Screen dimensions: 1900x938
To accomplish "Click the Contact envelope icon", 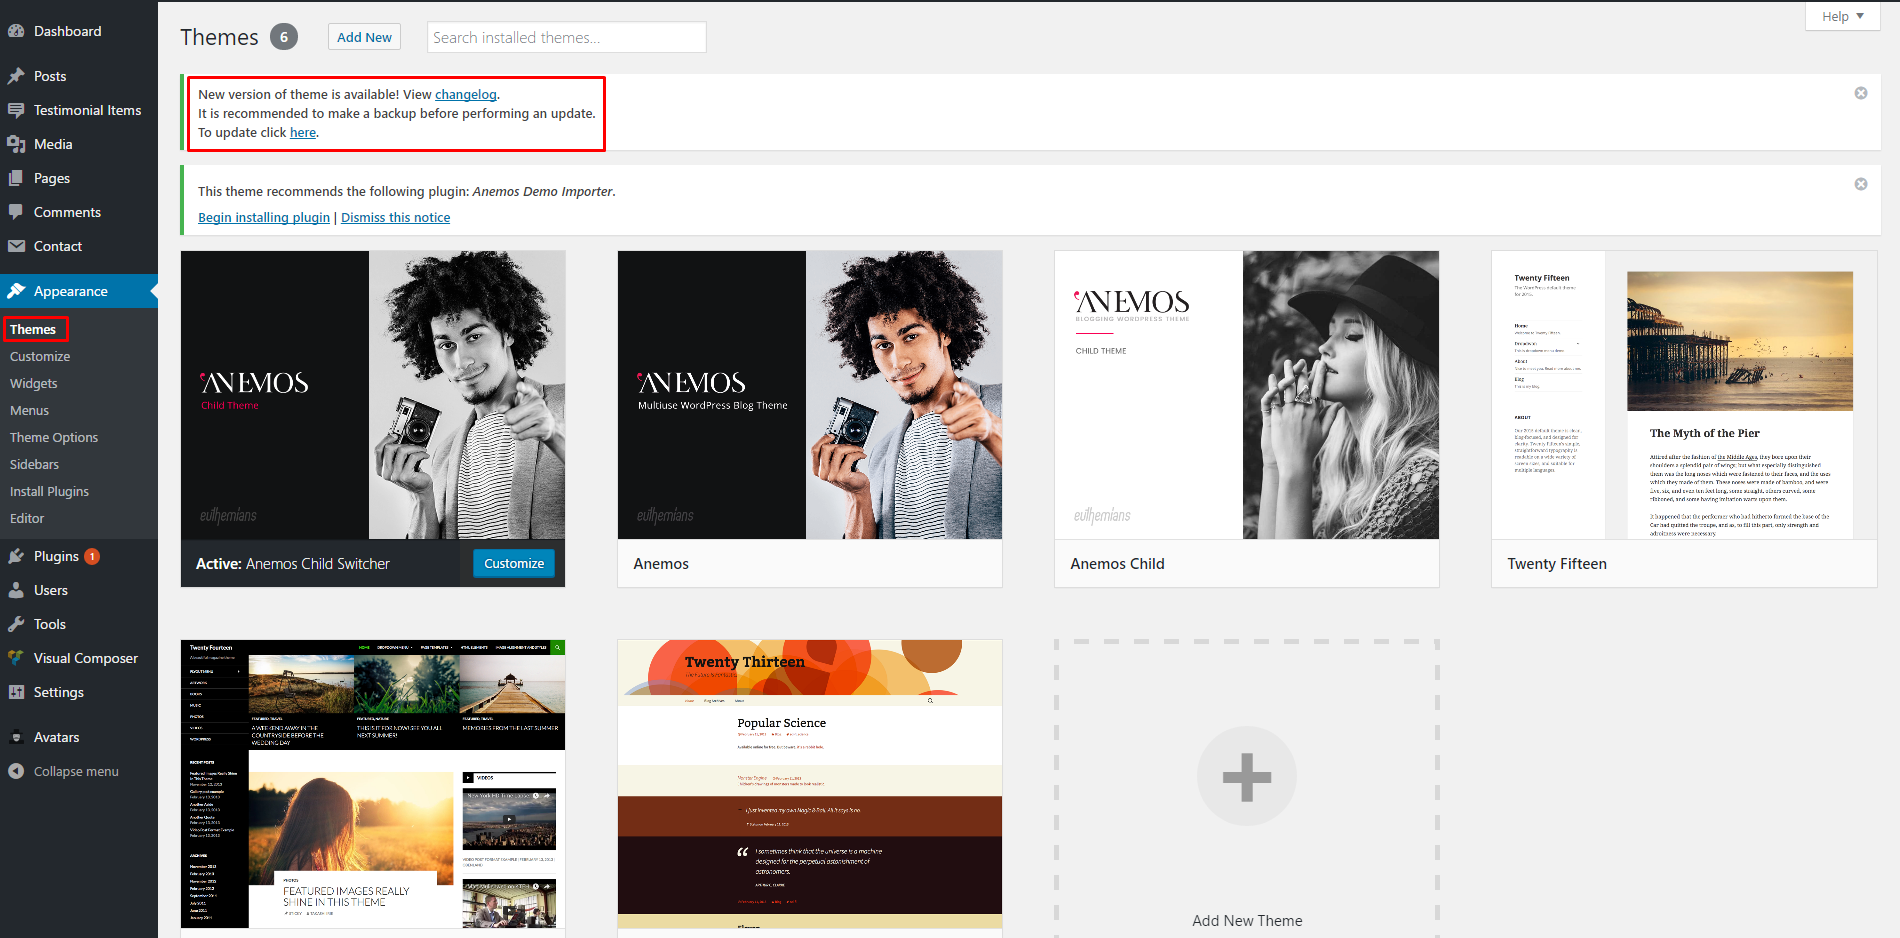I will click(16, 246).
